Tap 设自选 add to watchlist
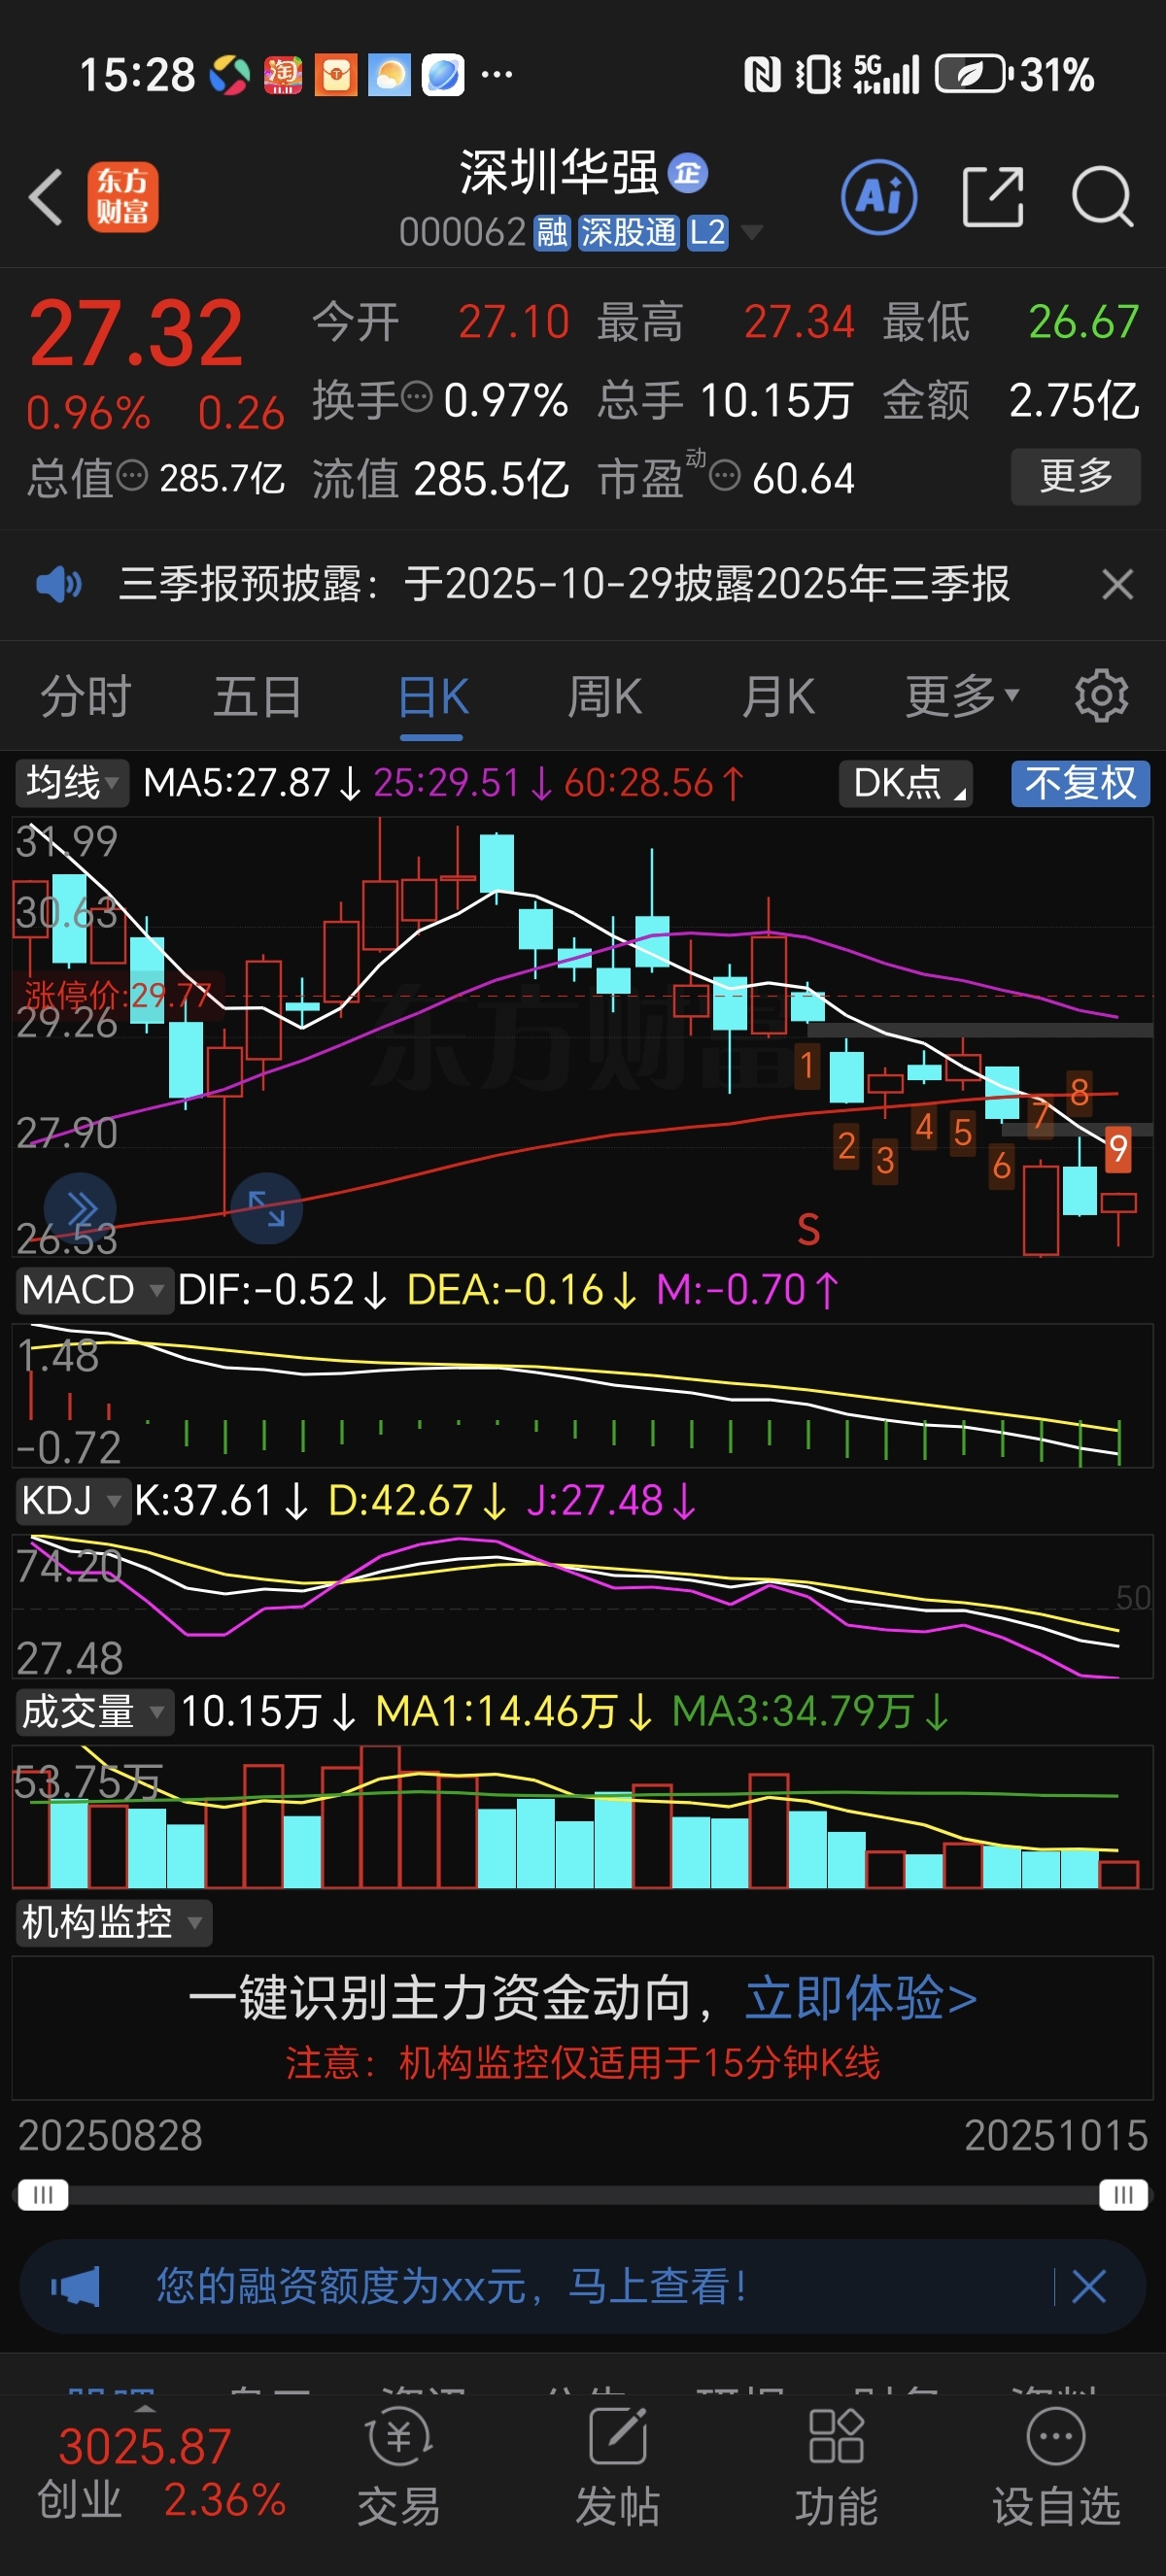 (x=1056, y=2465)
